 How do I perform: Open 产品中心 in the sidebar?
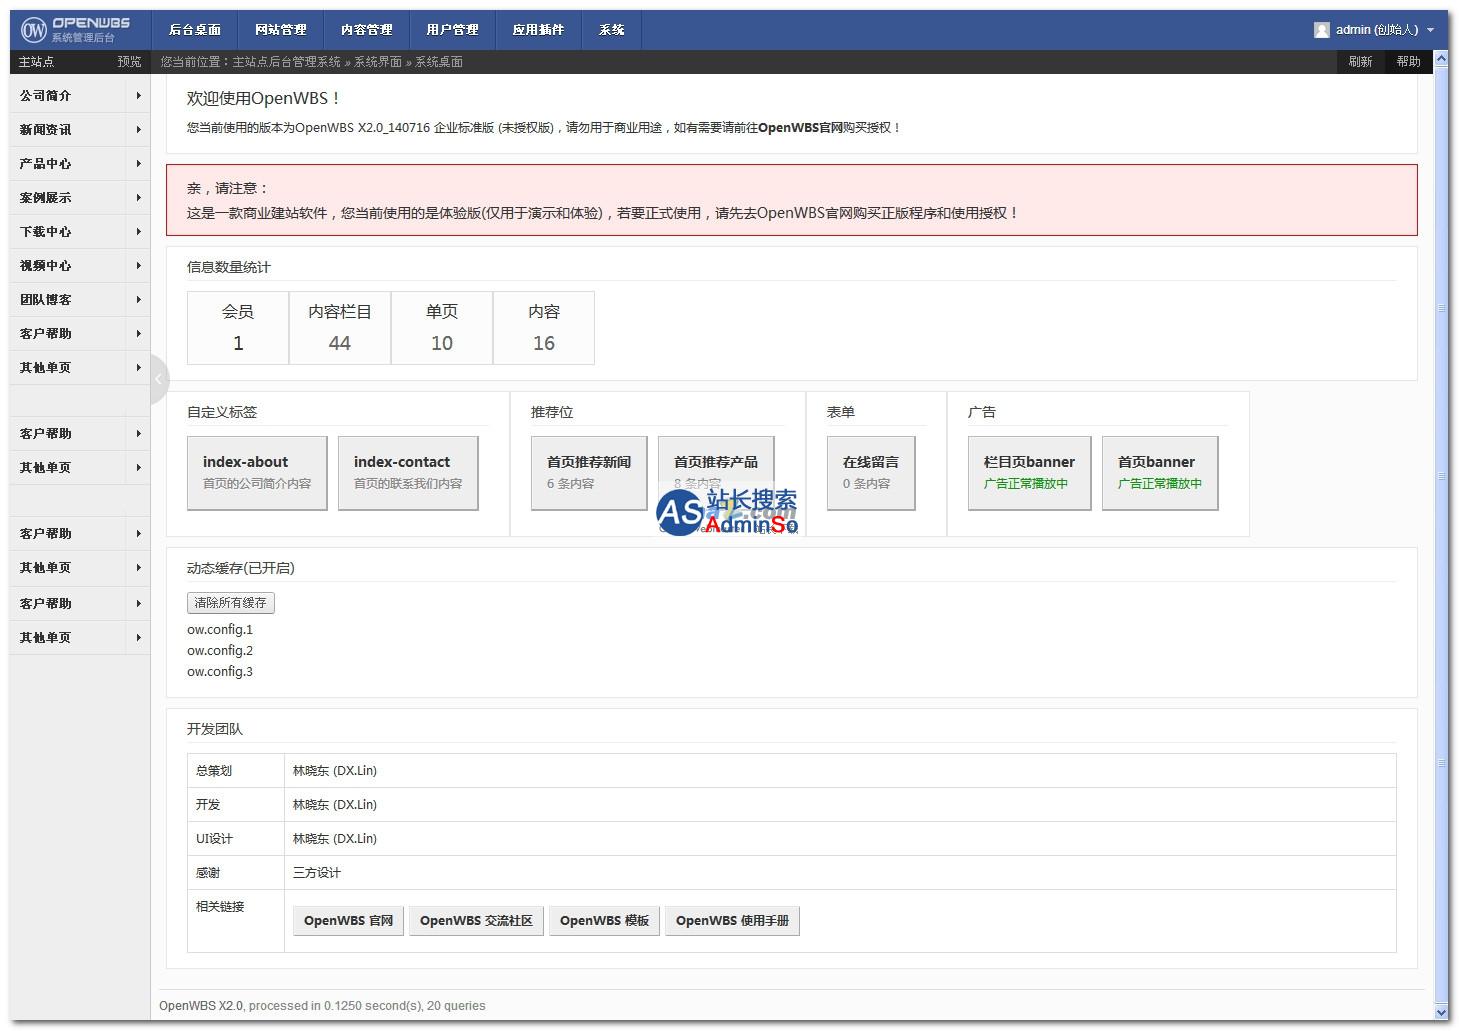[x=46, y=164]
